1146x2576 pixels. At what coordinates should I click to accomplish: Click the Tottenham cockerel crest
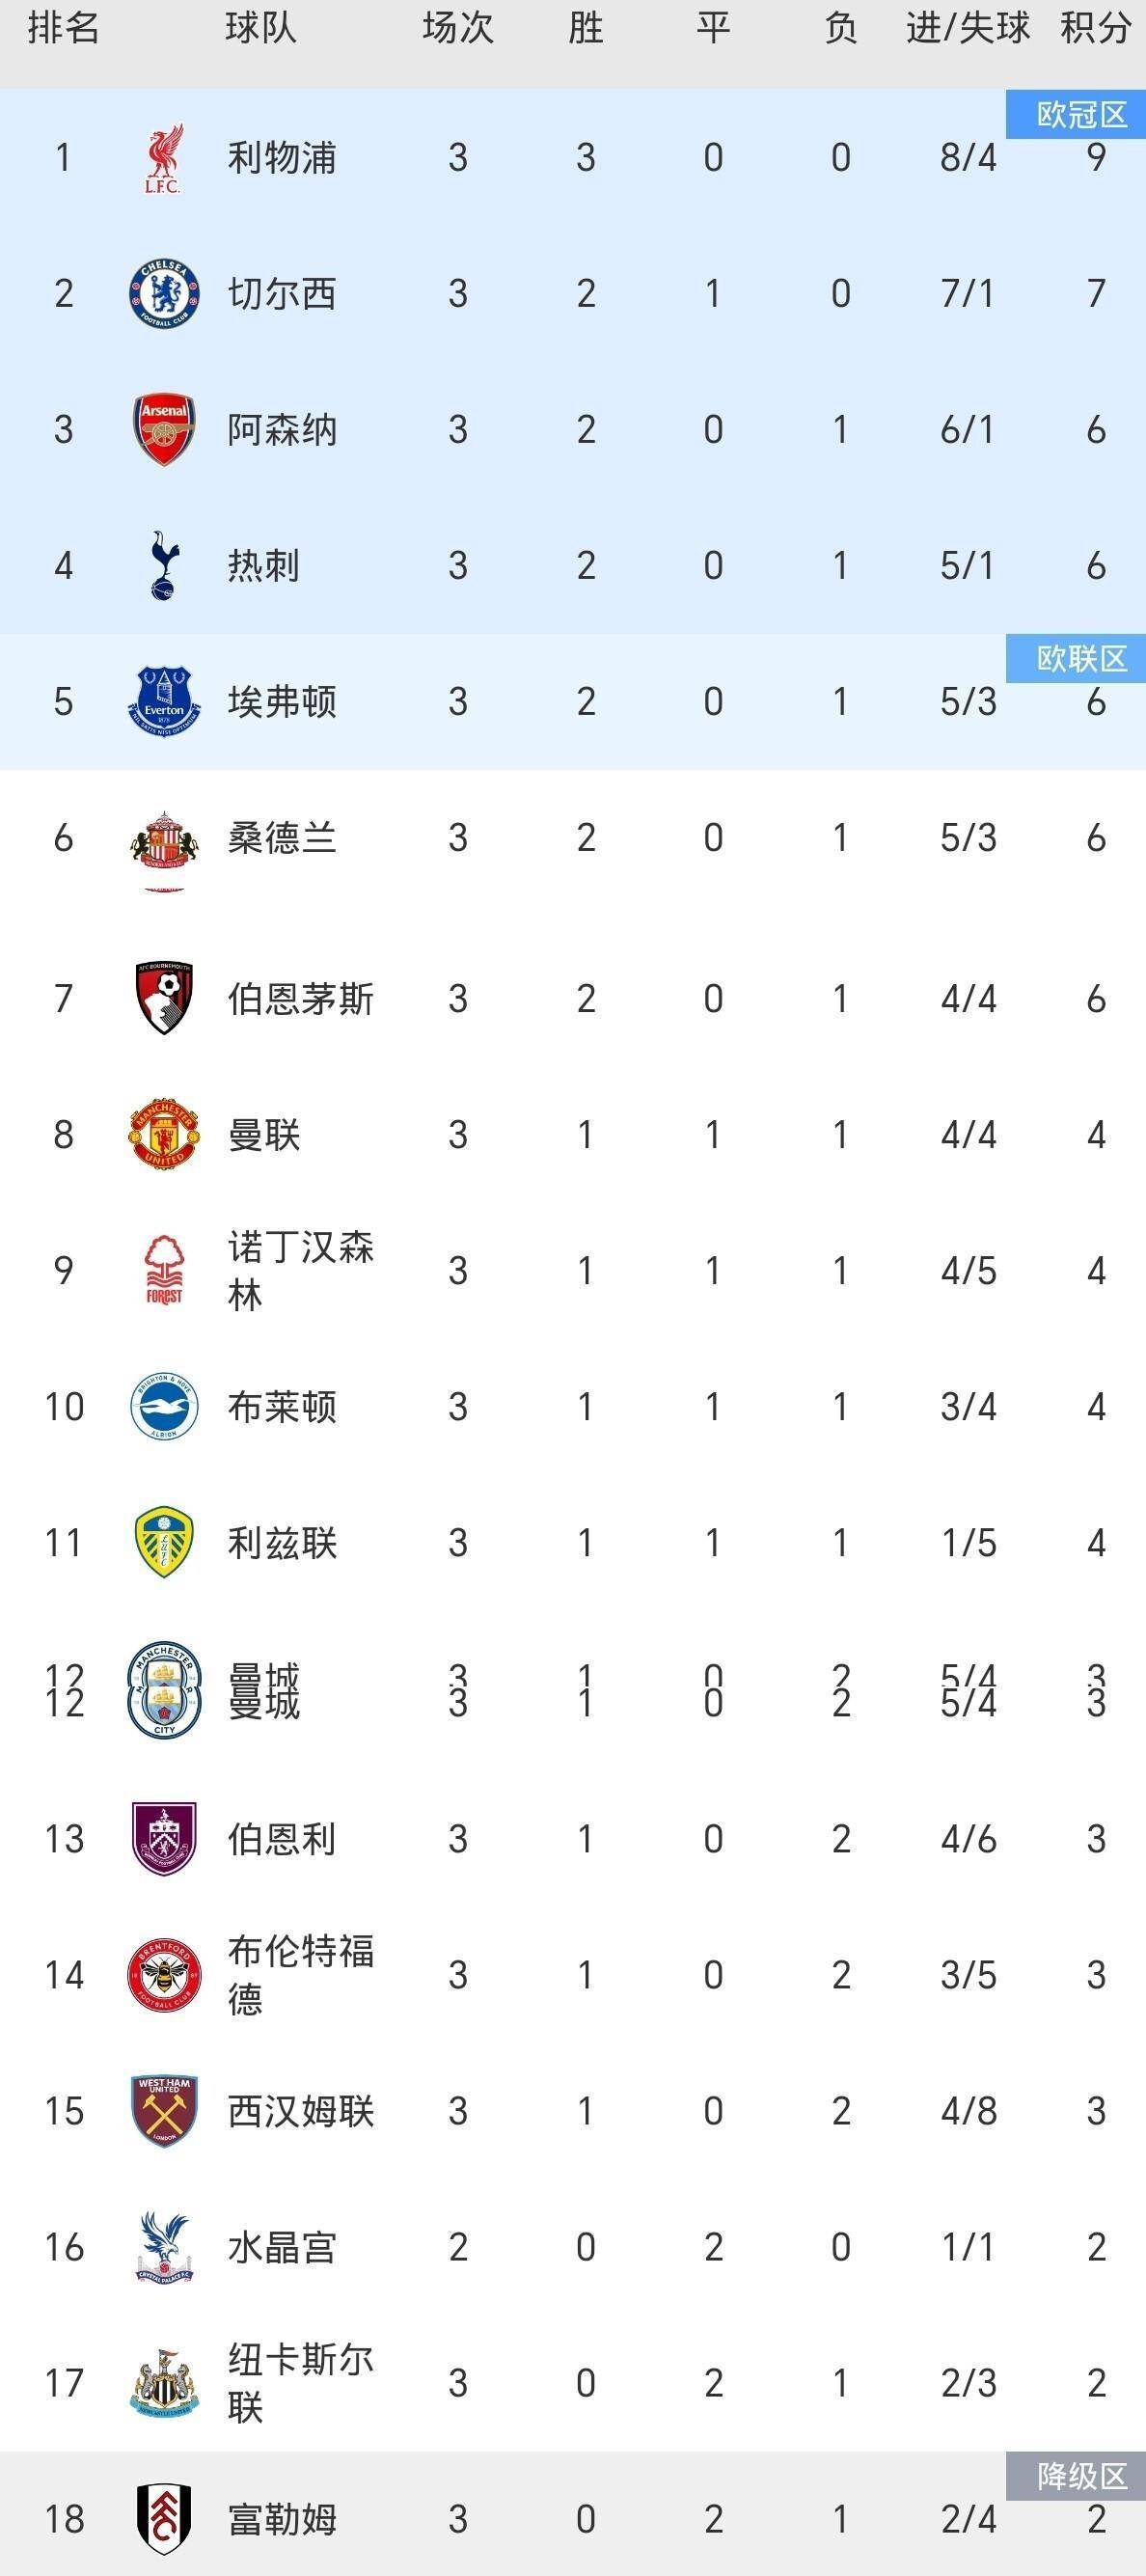(164, 566)
